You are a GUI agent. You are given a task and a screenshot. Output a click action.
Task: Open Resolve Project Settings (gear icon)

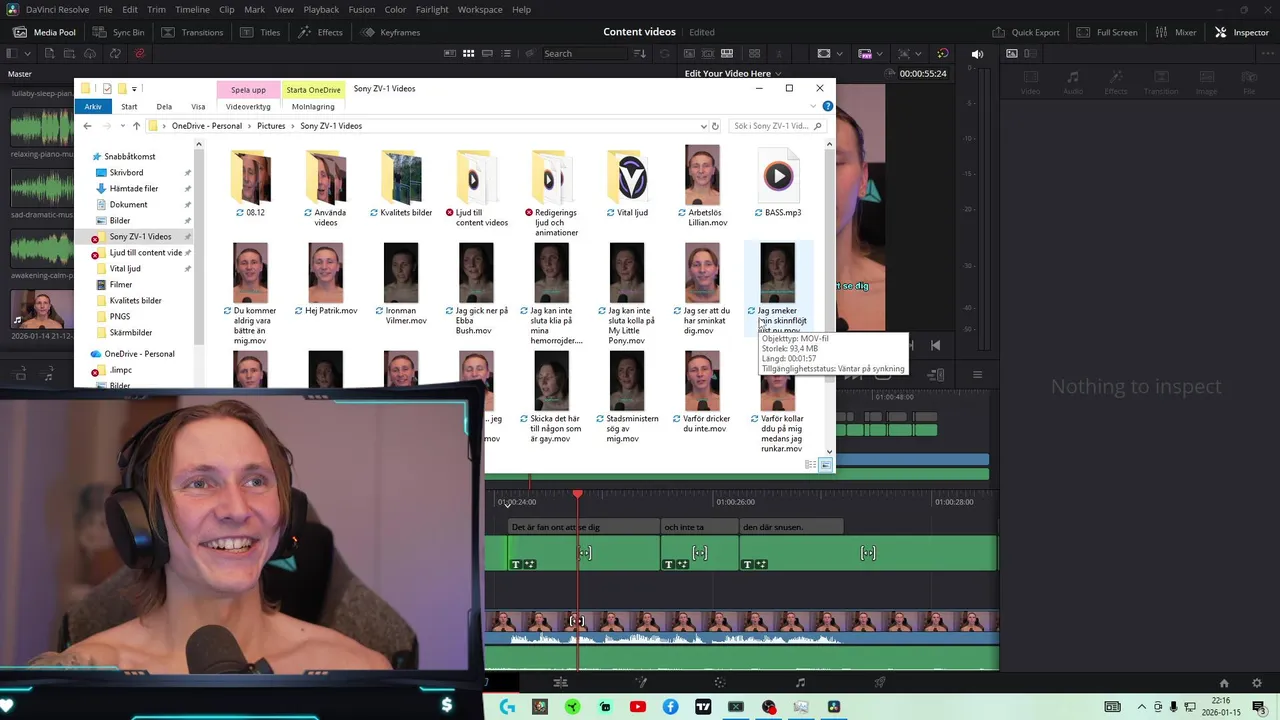(1257, 683)
